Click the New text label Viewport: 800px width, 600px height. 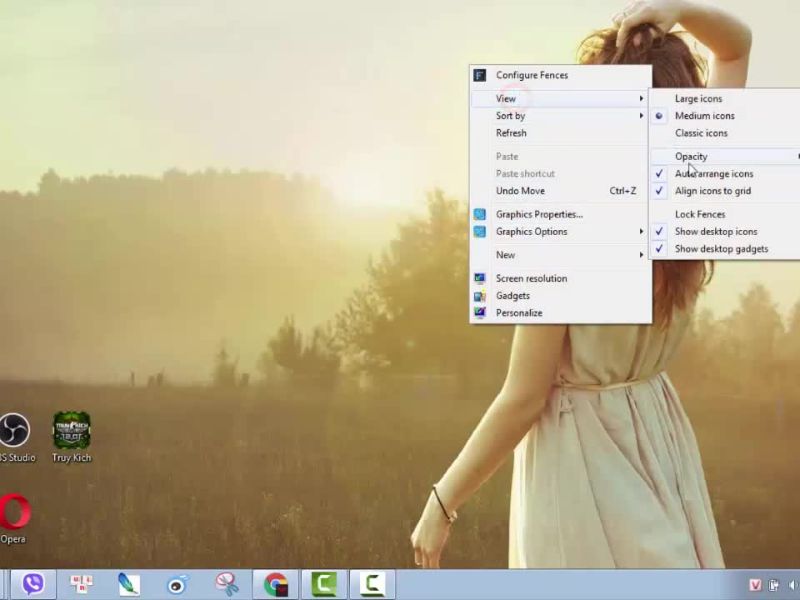(x=505, y=255)
